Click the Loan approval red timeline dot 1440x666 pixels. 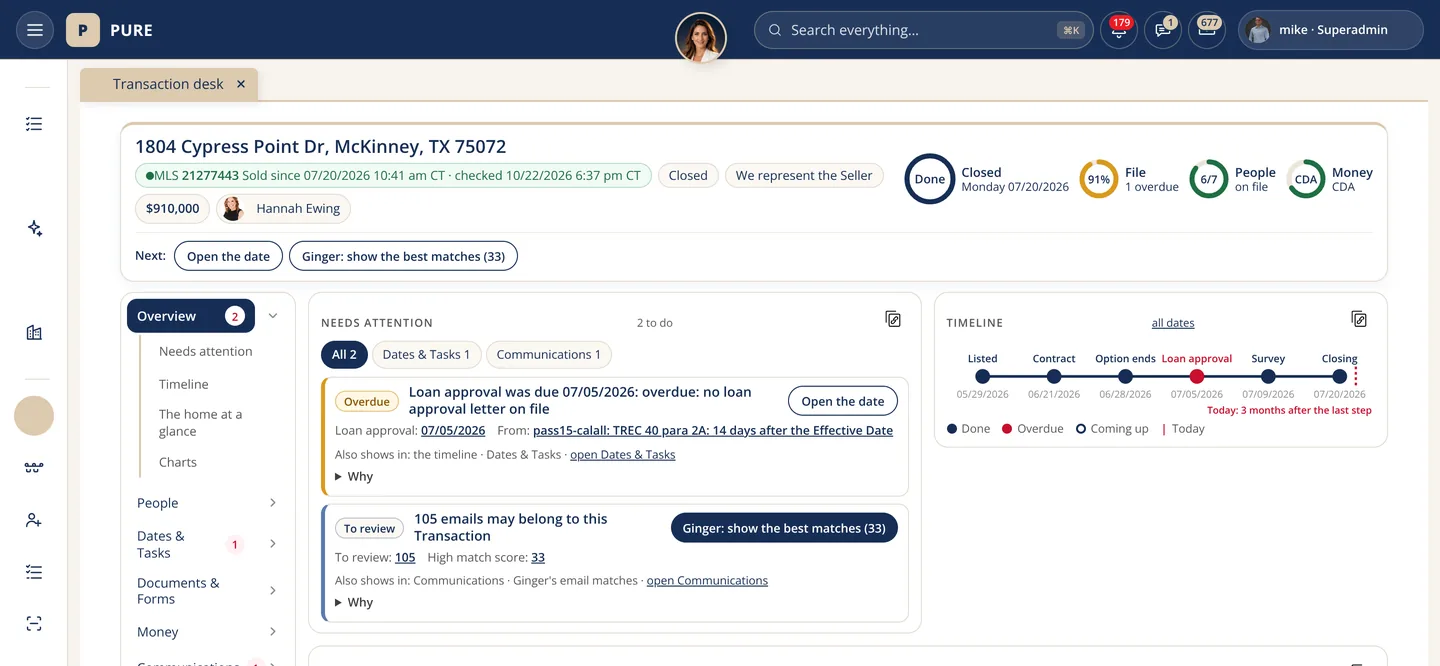click(1197, 377)
